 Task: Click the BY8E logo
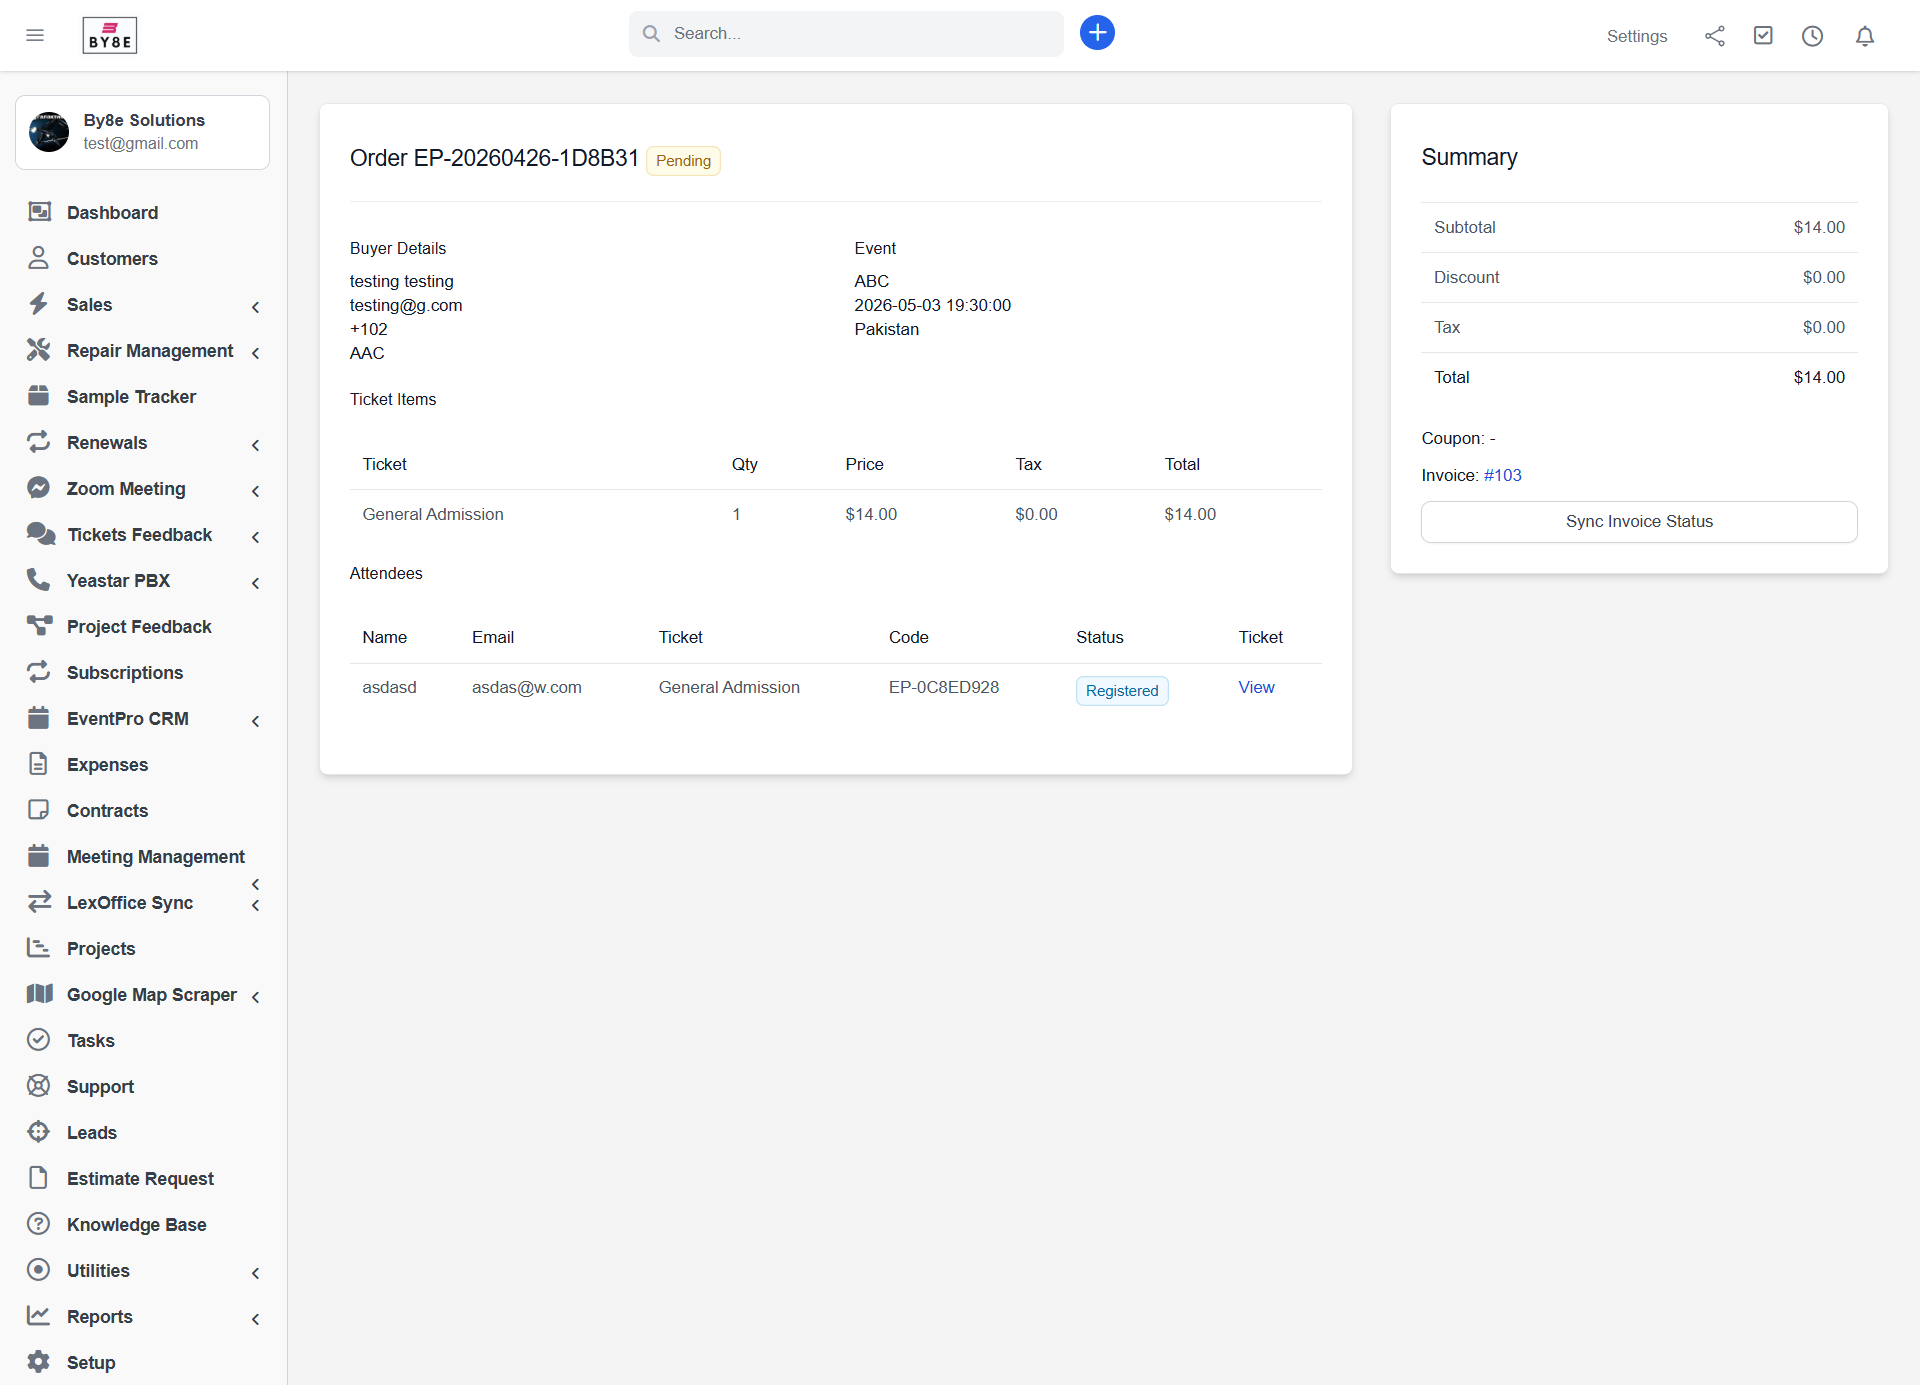[x=109, y=36]
